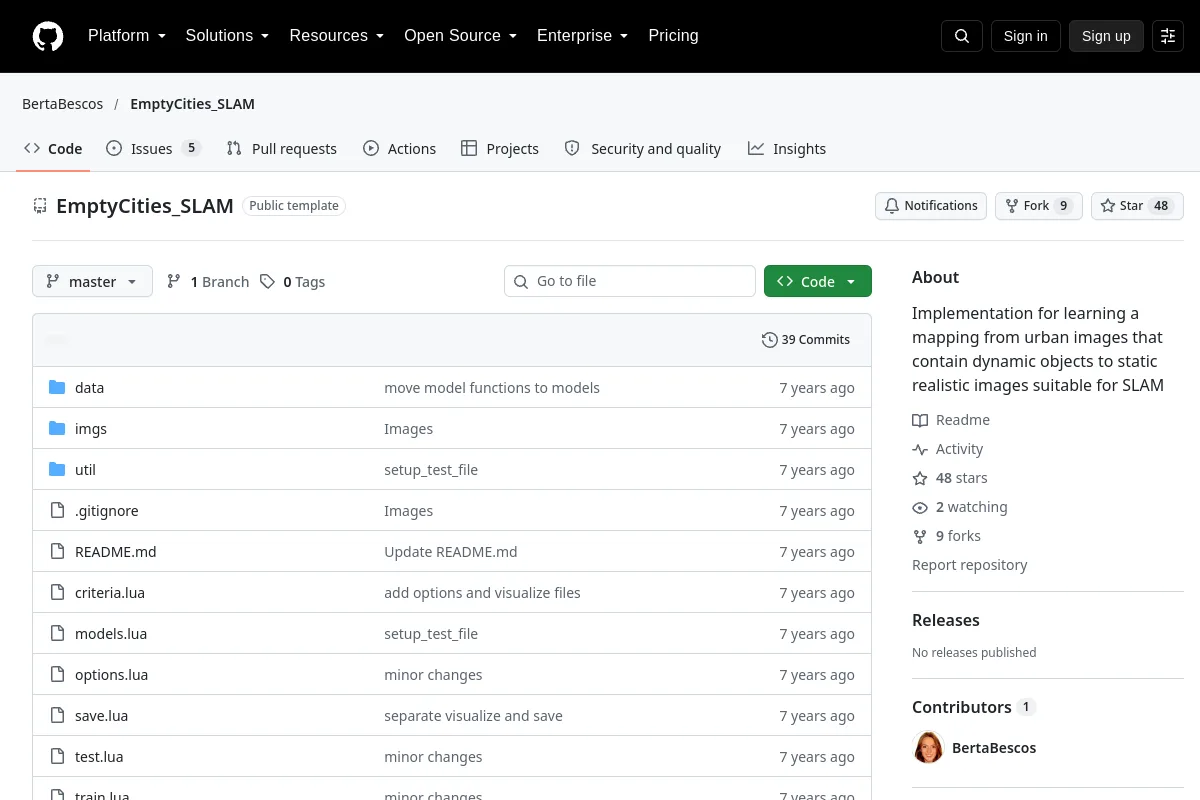This screenshot has width=1200, height=800.
Task: Open the master branch selector dropdown
Action: click(x=92, y=282)
